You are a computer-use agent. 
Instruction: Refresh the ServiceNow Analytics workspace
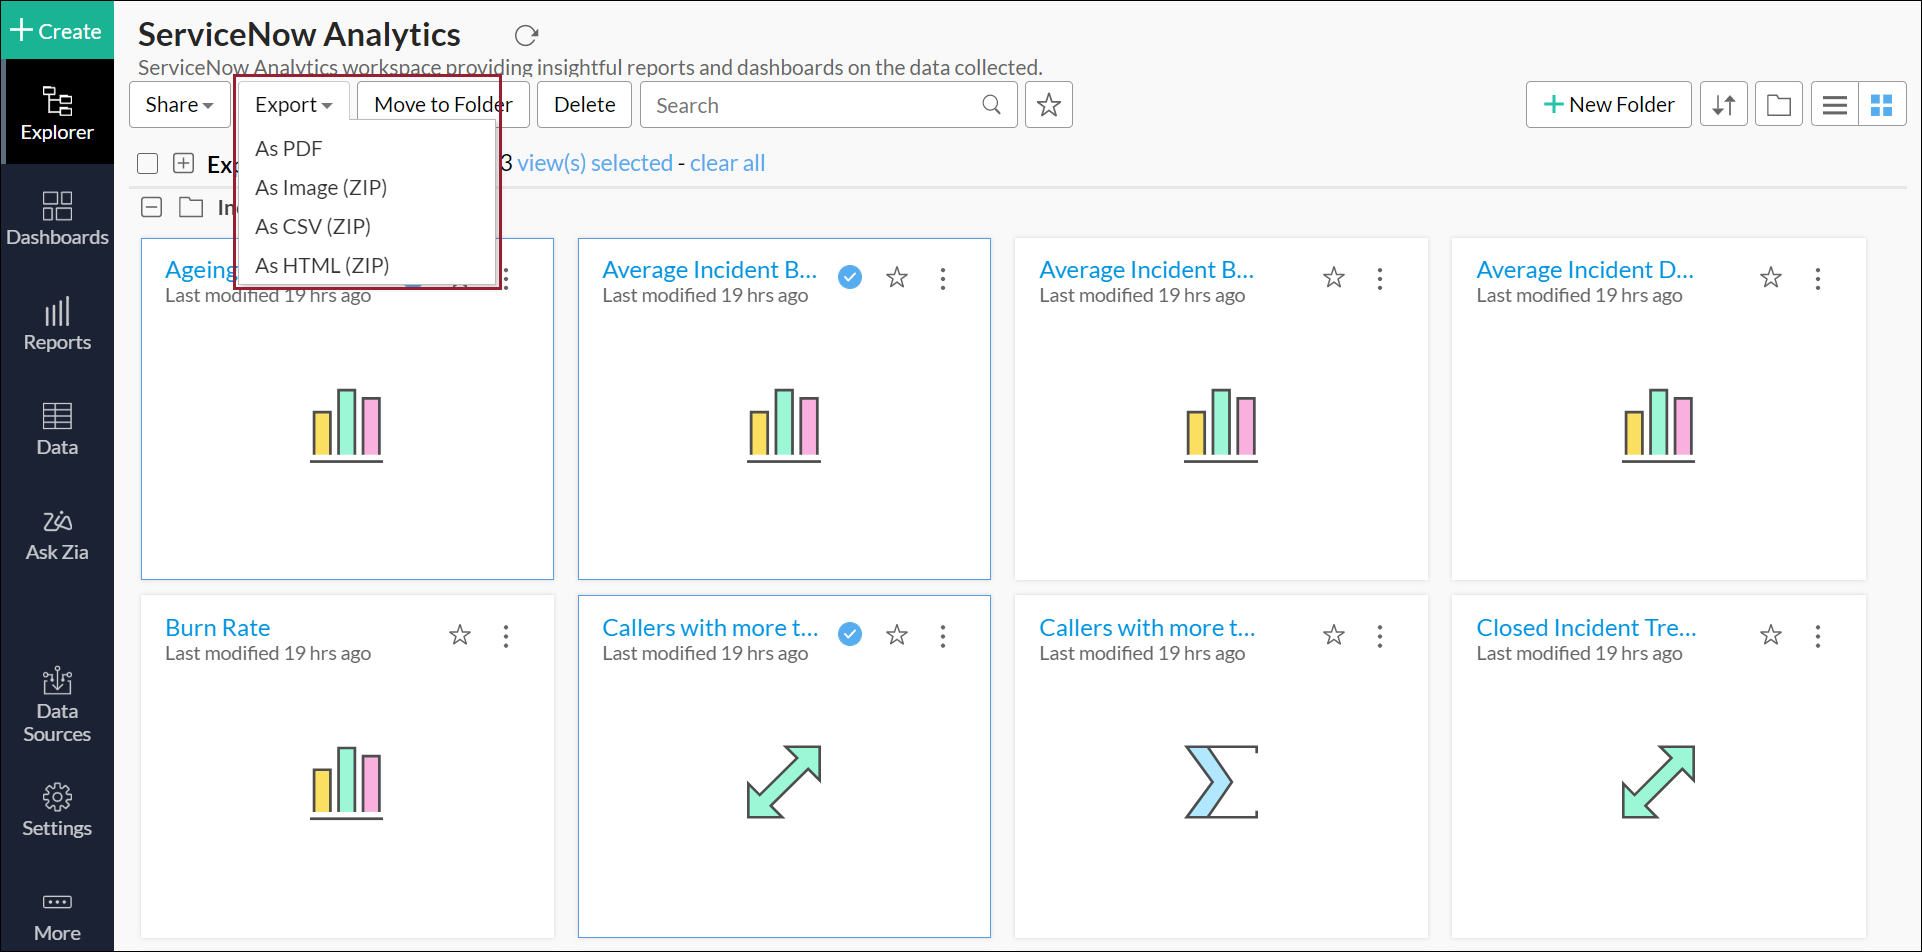click(x=526, y=36)
